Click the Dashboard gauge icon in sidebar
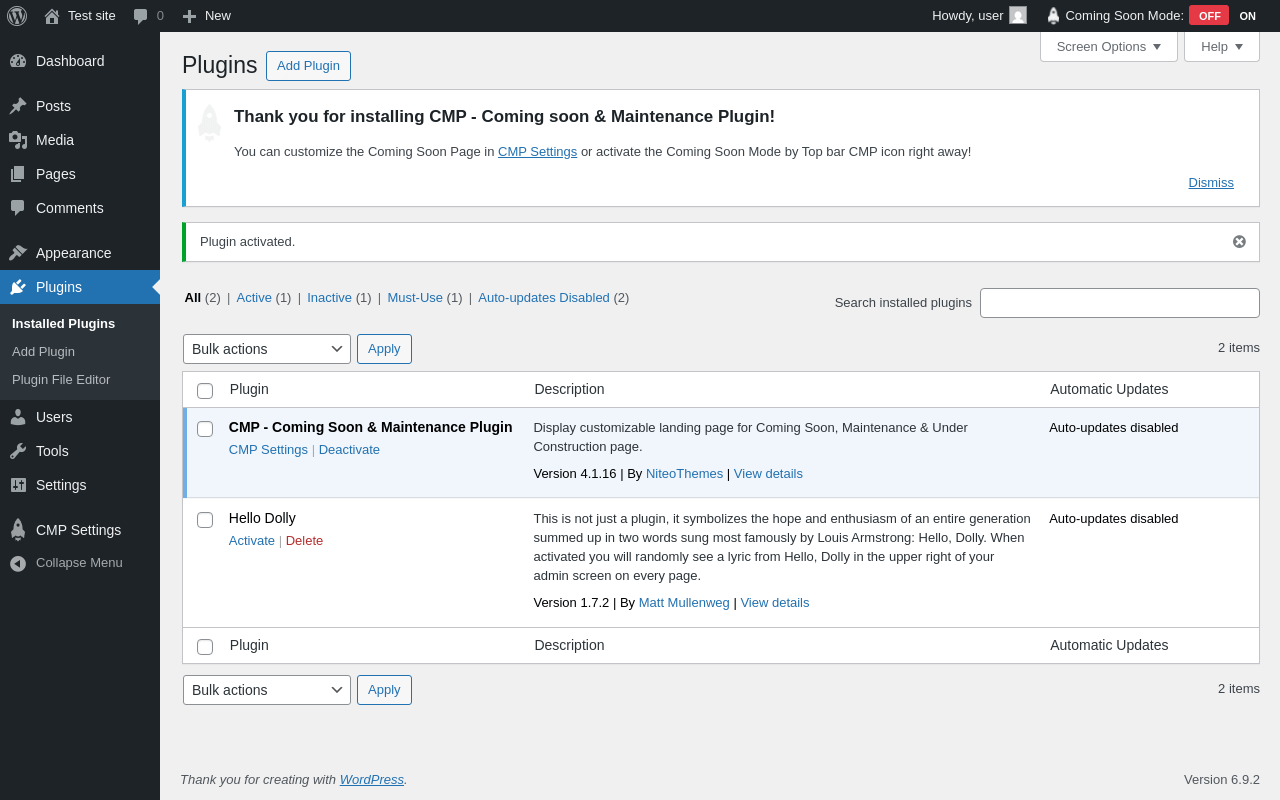 (x=18, y=61)
